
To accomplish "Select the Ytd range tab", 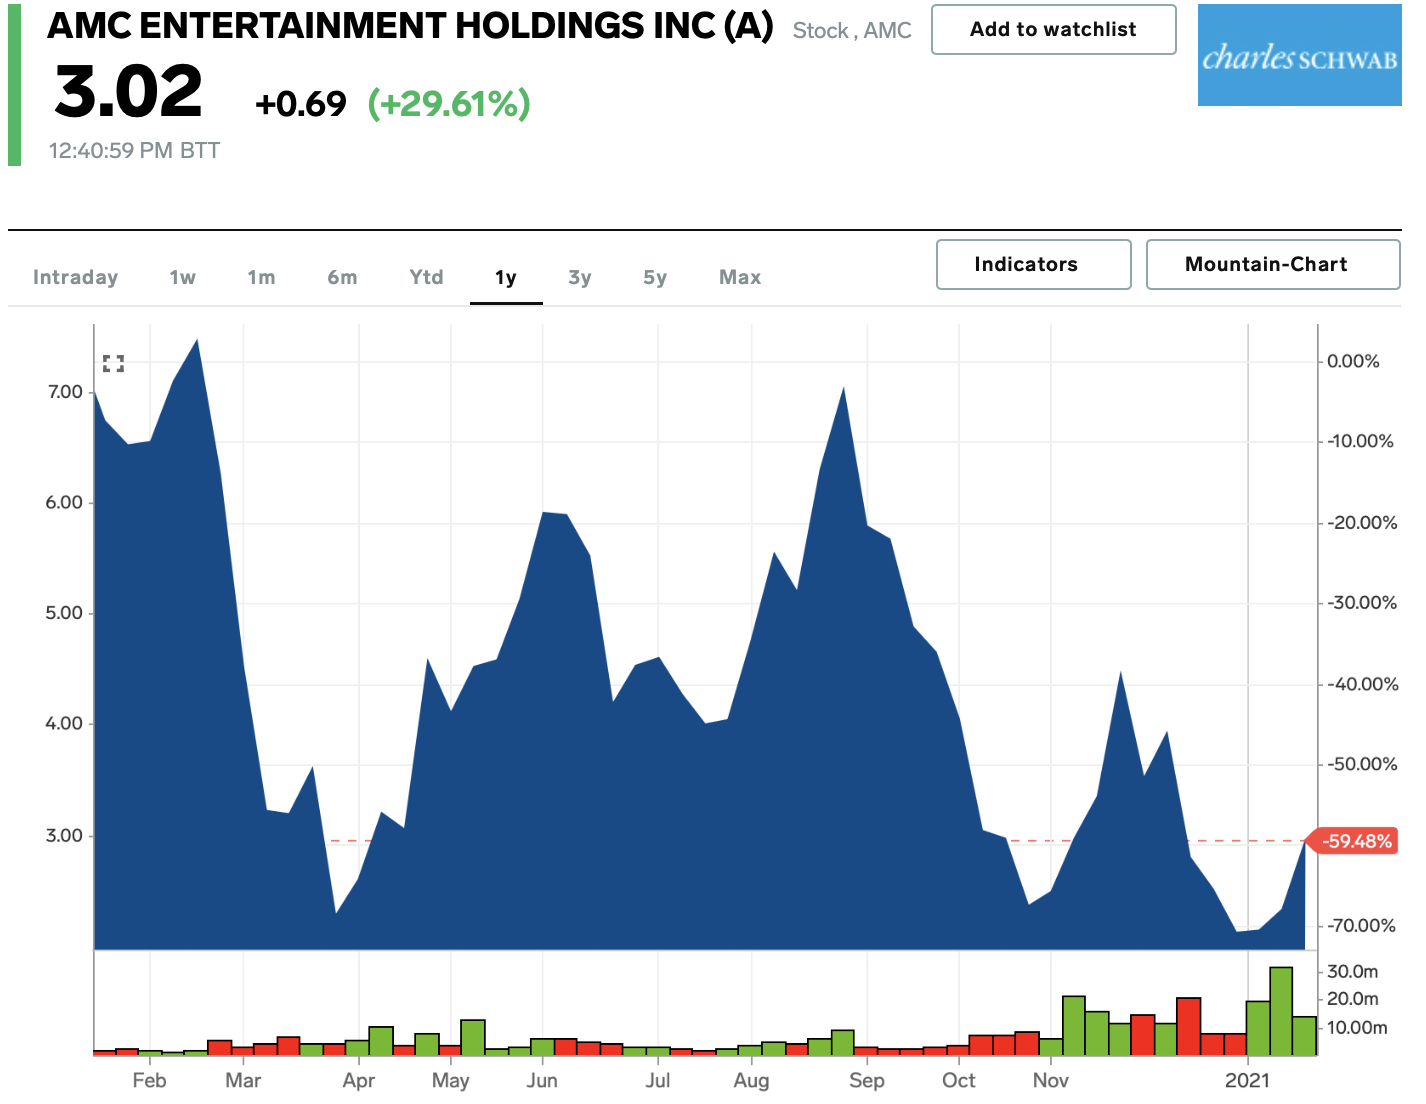I will coord(426,277).
